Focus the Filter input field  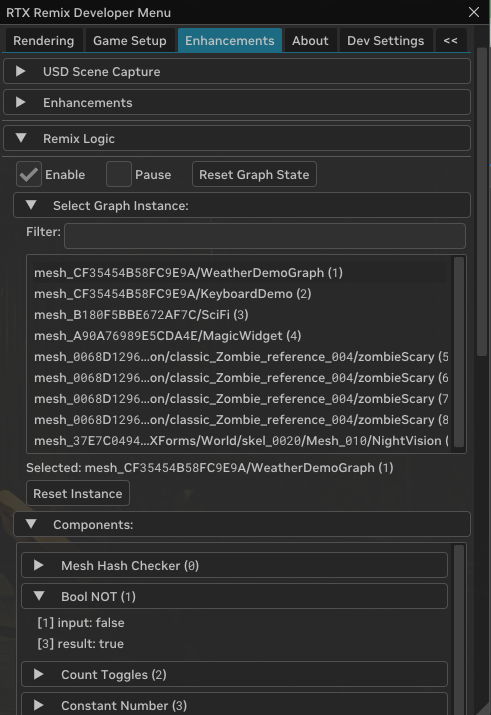(265, 236)
